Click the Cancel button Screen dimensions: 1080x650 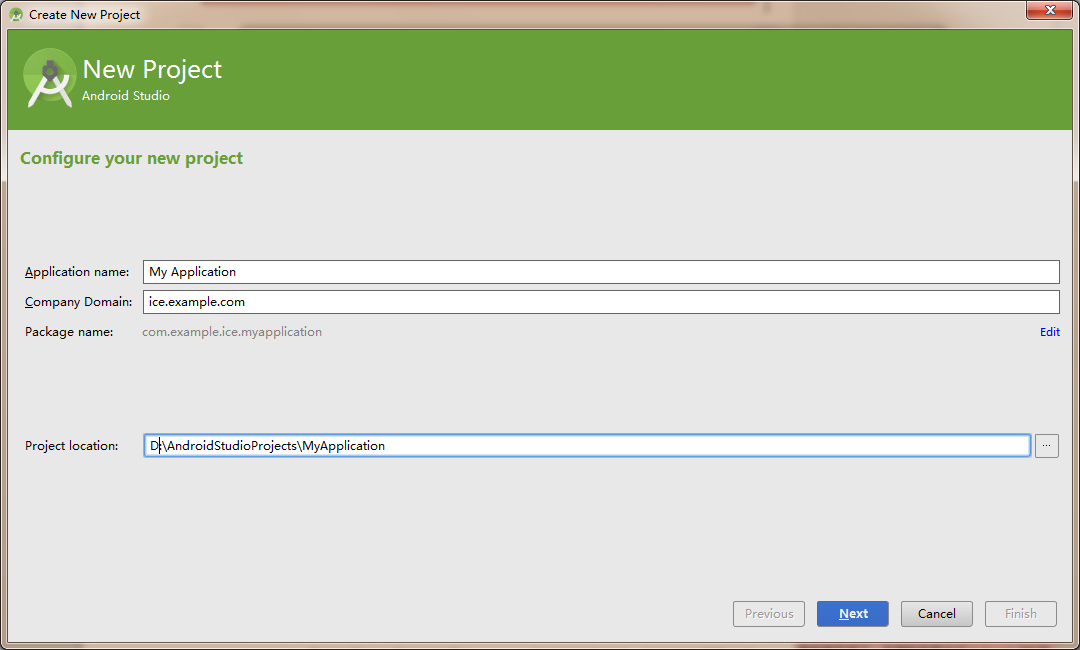[x=937, y=614]
